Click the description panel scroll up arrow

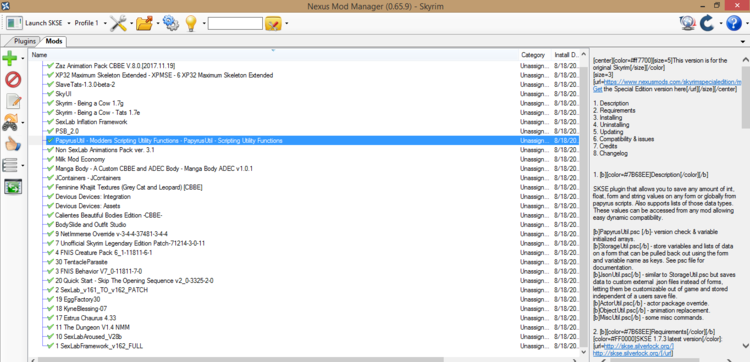click(x=745, y=60)
